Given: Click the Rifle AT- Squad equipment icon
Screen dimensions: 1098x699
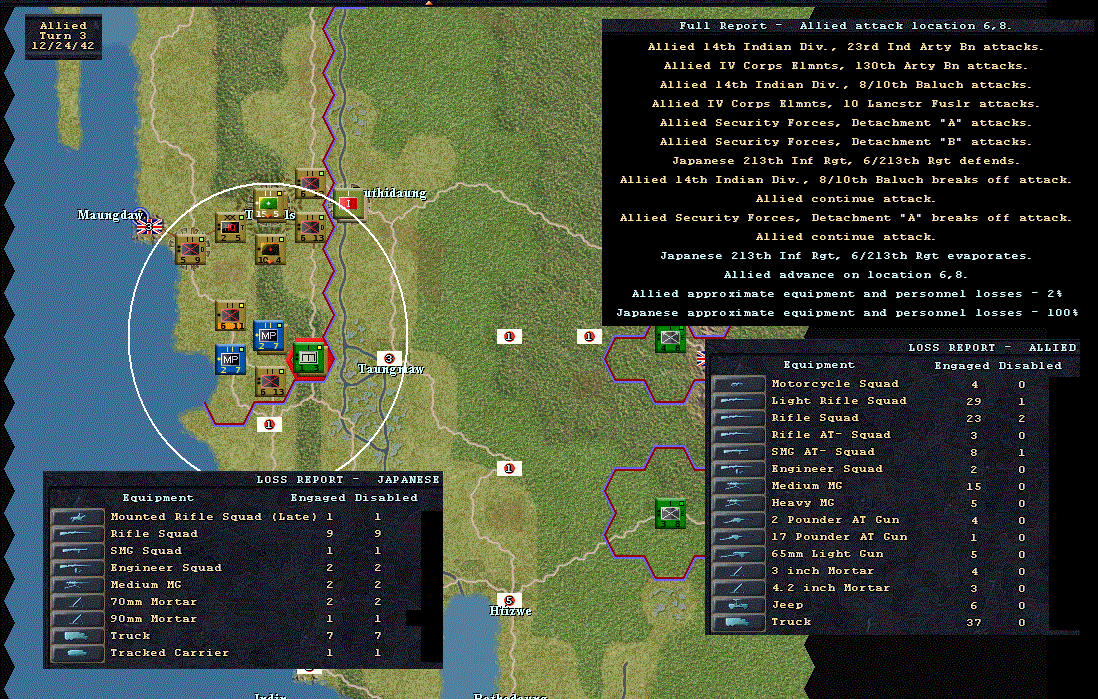Looking at the screenshot, I should [738, 435].
